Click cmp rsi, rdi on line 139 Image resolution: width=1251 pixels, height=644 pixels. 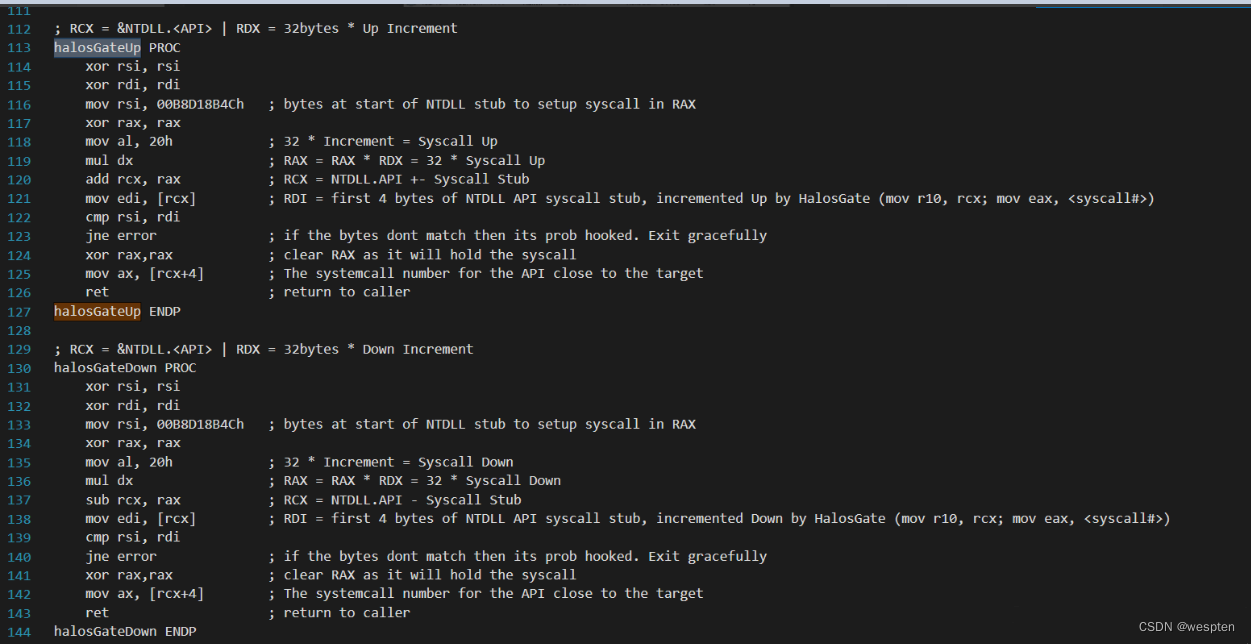(133, 538)
